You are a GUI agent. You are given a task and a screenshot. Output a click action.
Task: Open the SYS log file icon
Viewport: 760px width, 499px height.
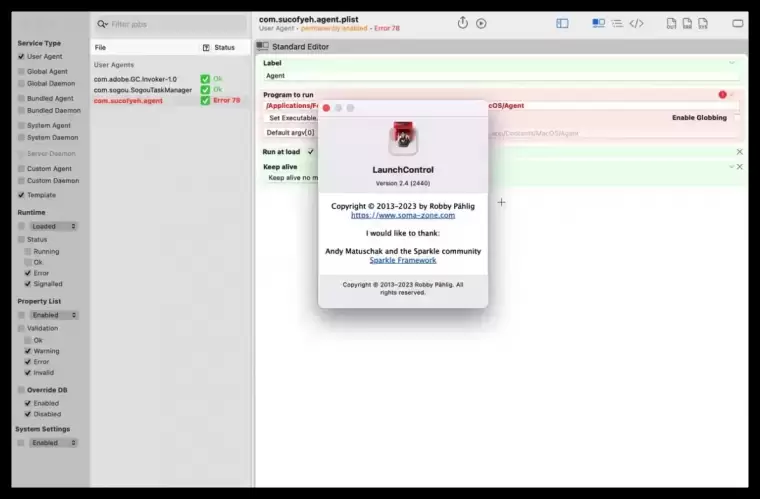703,23
